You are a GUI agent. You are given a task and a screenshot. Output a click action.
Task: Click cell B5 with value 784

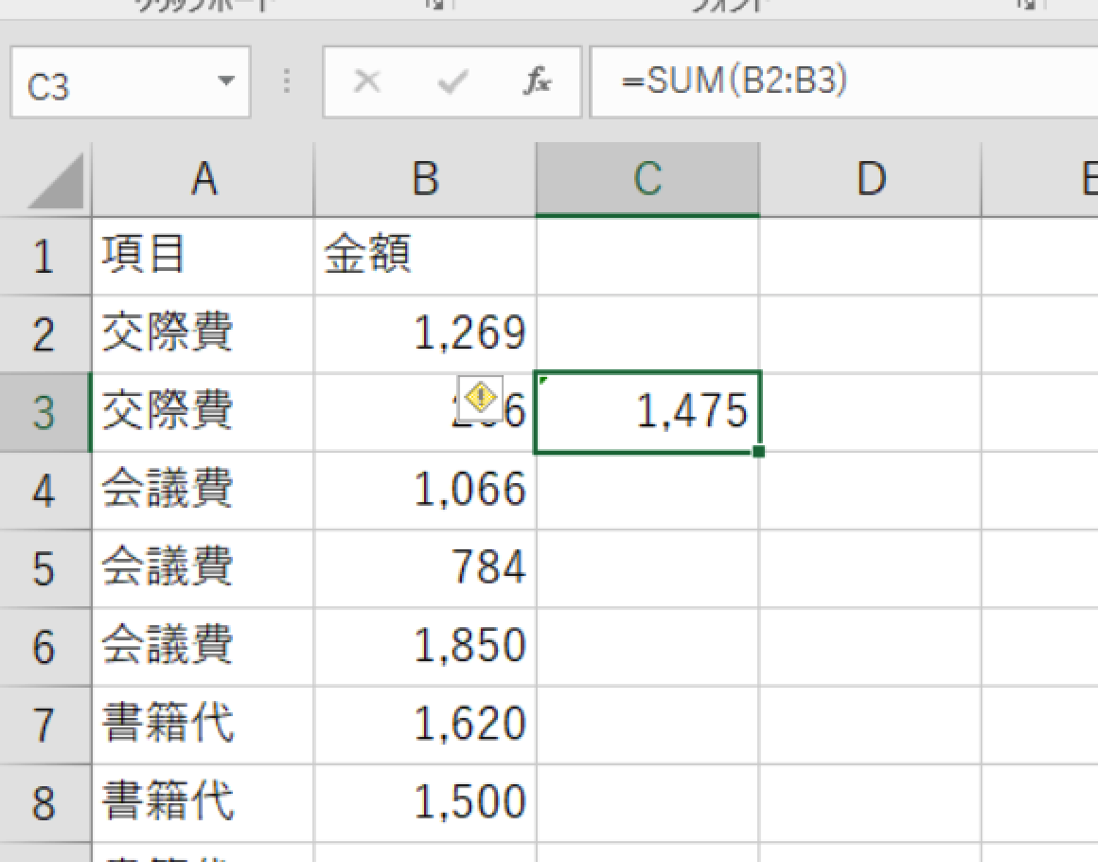pos(425,569)
